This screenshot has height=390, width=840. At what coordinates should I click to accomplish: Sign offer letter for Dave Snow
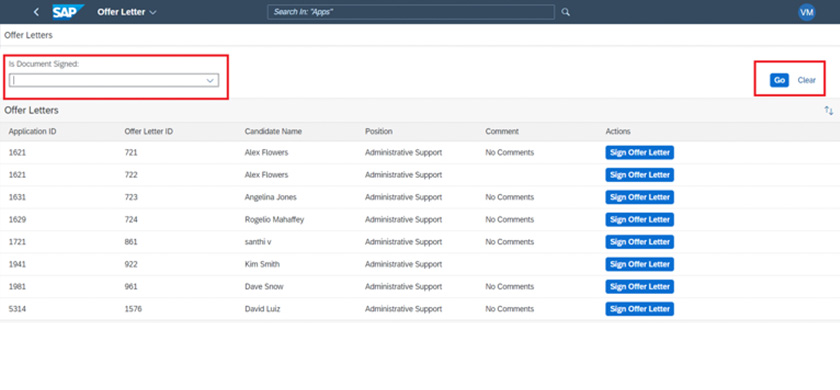pyautogui.click(x=640, y=287)
